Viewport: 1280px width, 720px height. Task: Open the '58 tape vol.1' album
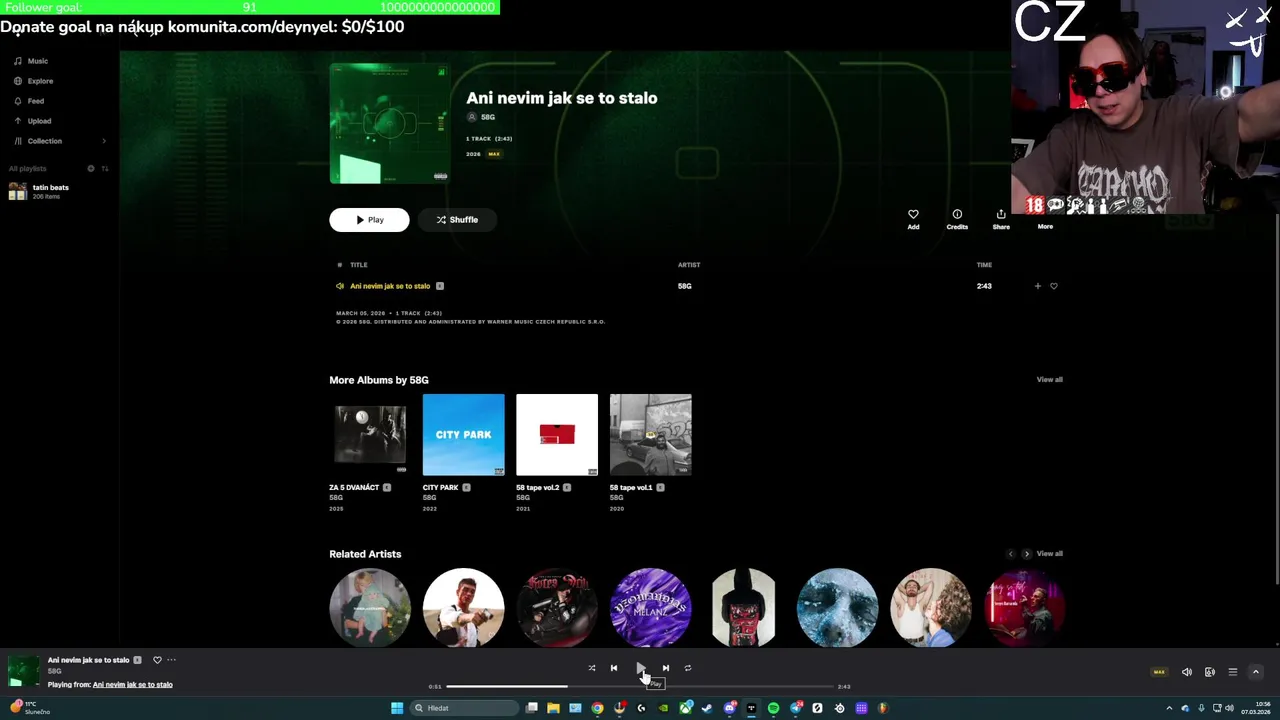point(650,435)
